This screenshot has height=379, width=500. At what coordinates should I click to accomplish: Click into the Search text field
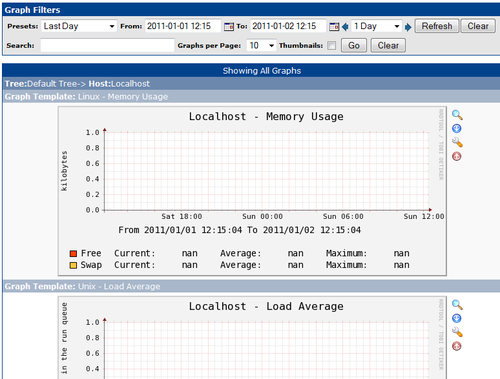point(107,45)
